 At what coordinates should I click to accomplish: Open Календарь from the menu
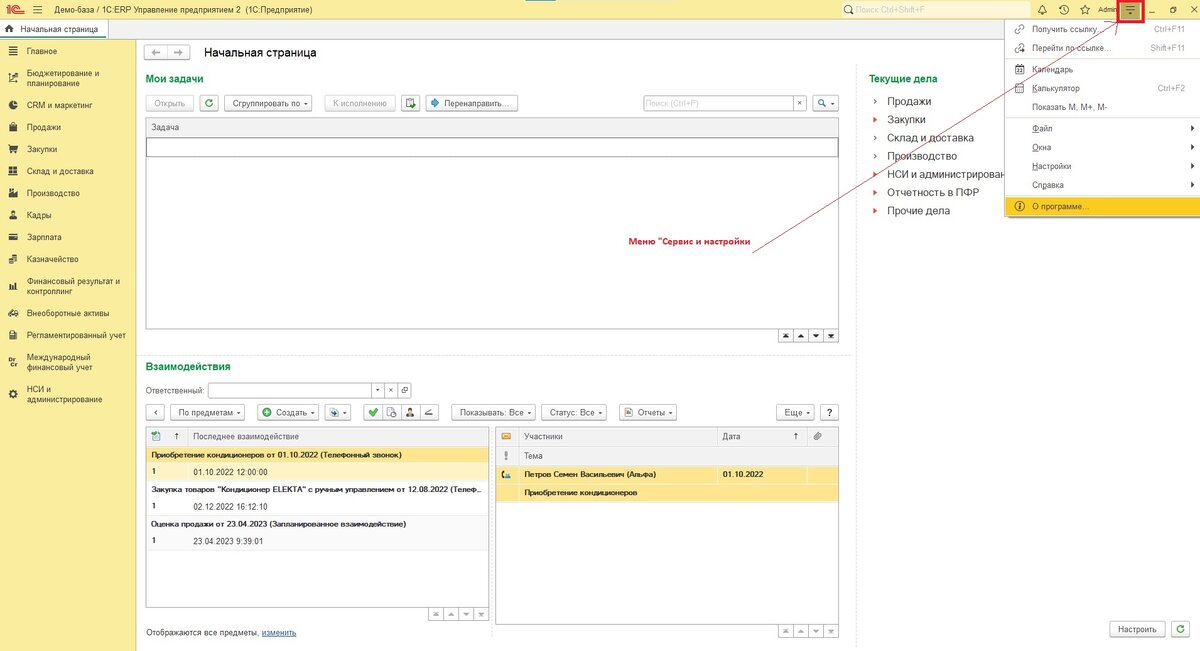1102,70
